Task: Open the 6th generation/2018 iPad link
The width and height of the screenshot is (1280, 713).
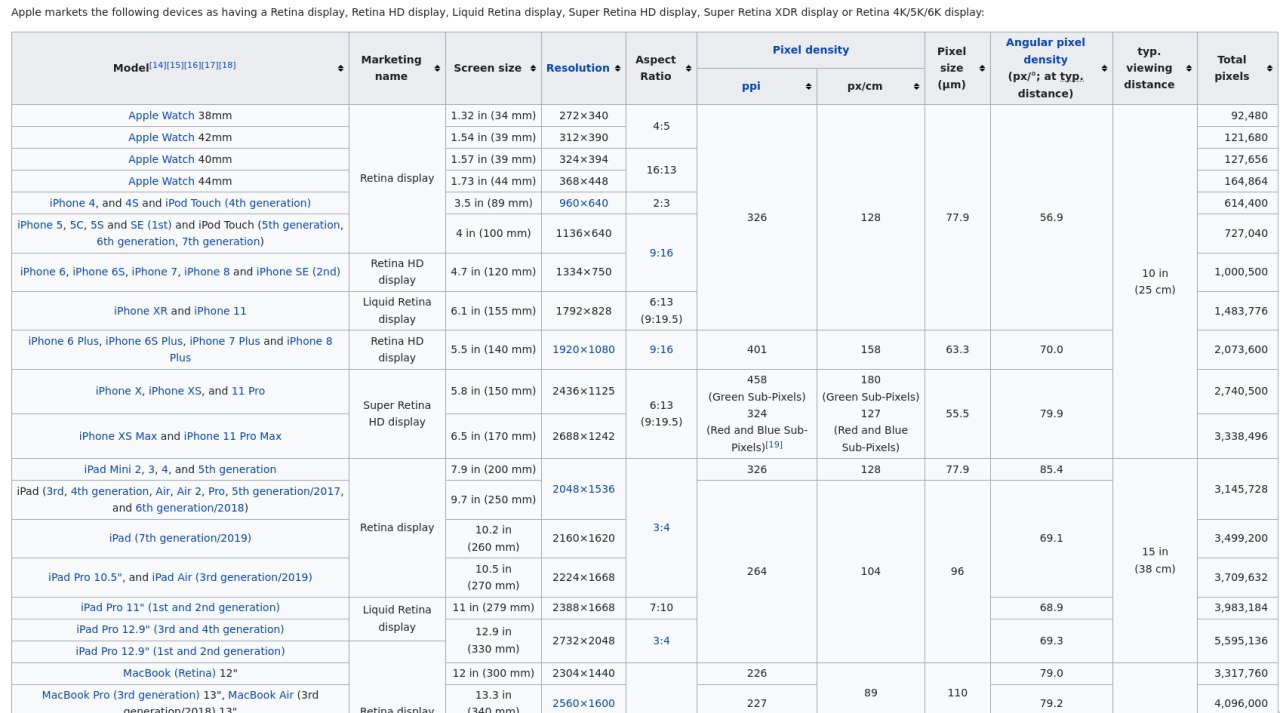Action: point(190,508)
